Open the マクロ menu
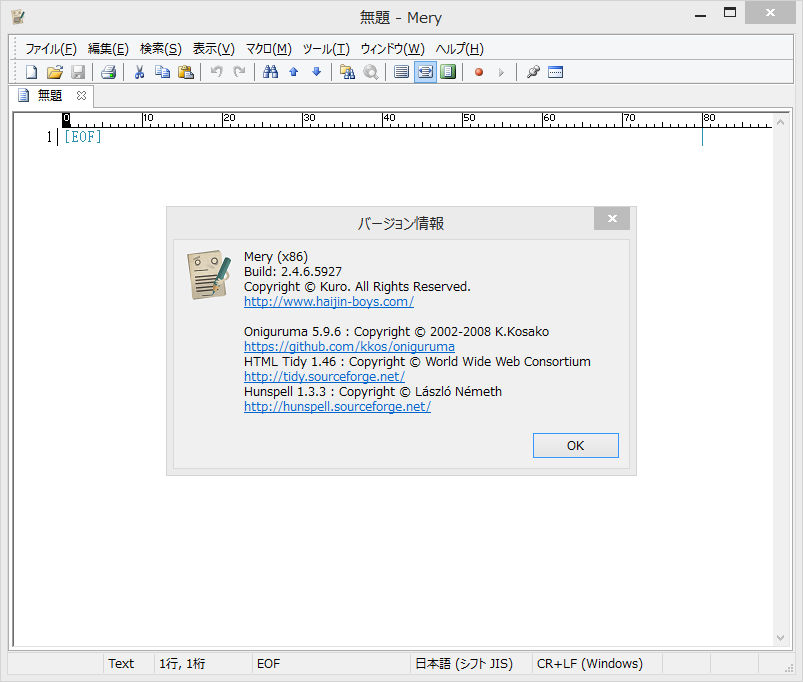The width and height of the screenshot is (803, 682). [266, 48]
